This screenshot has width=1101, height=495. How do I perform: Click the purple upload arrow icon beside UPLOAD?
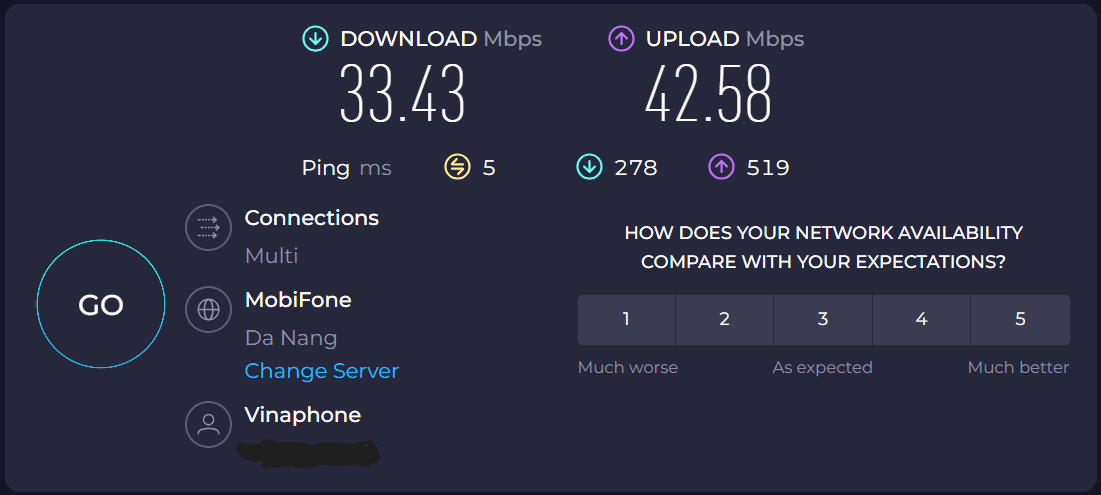pyautogui.click(x=621, y=39)
